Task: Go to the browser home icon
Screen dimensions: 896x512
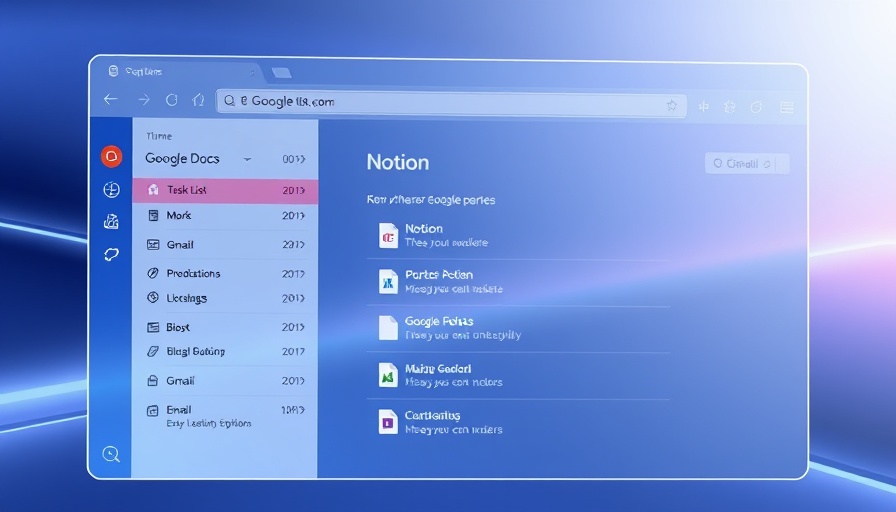Action: coord(198,100)
